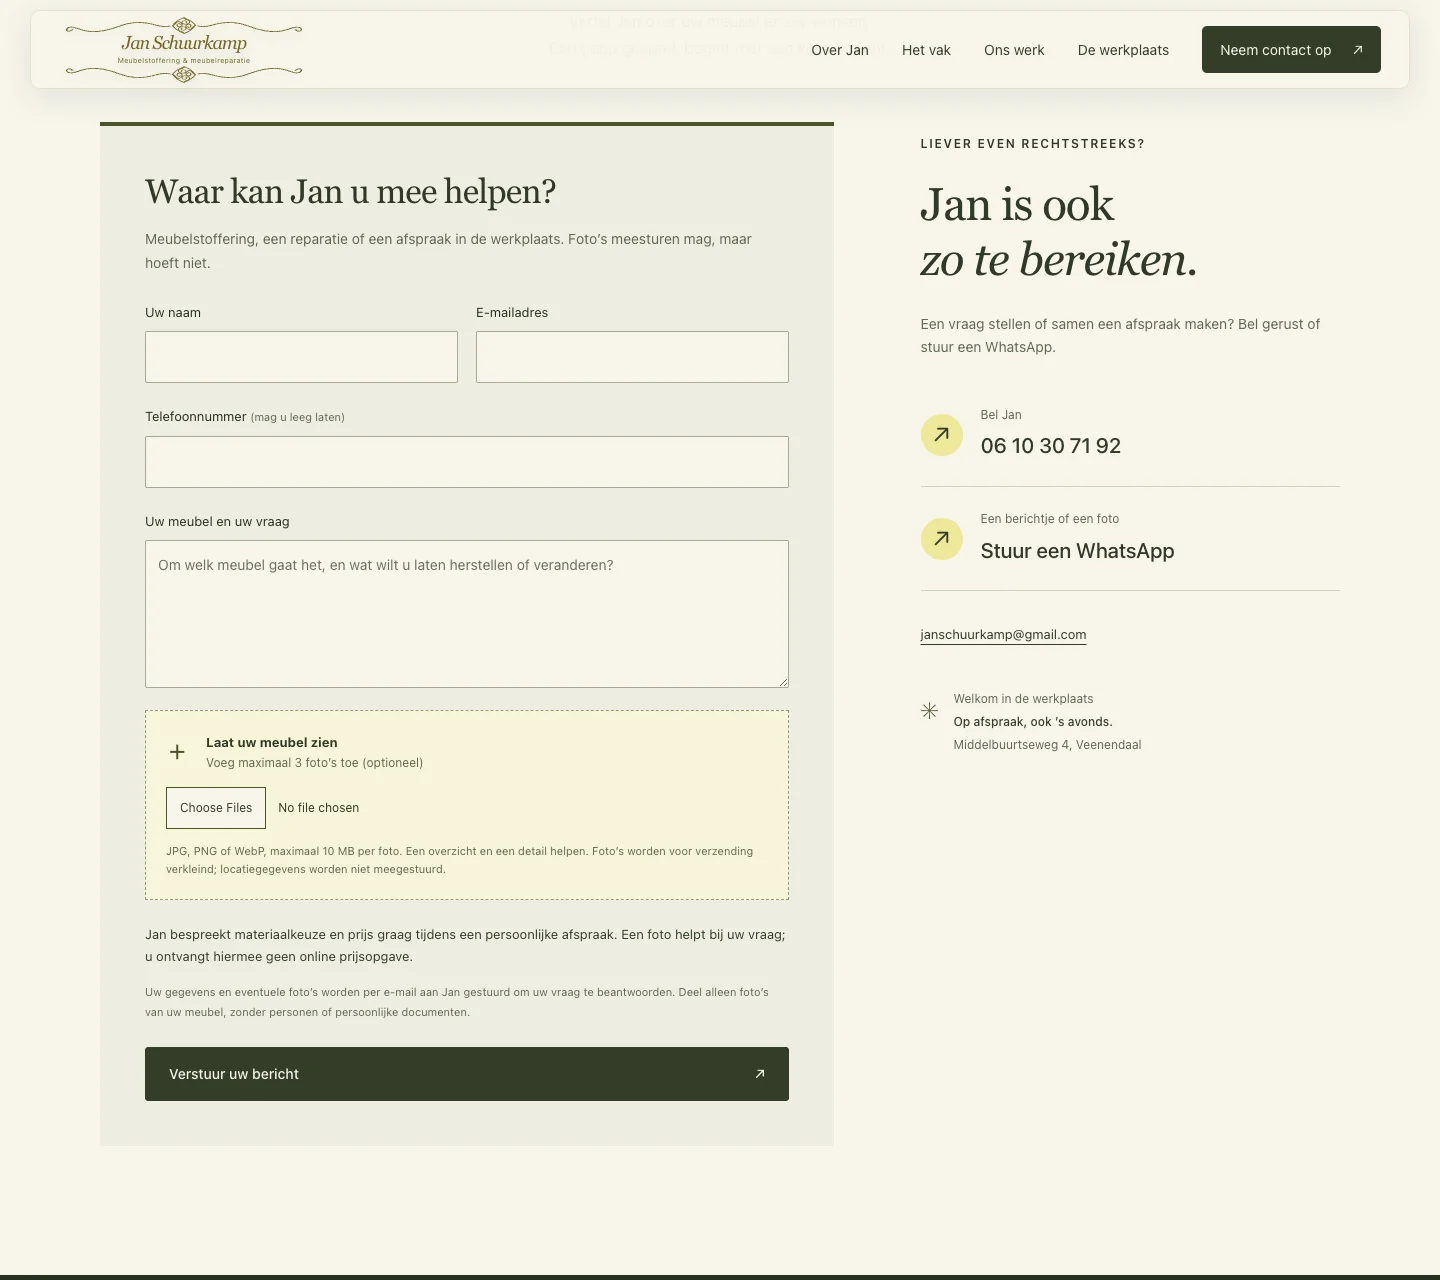Click the 'Voeg maximaal 3 foto's toe (optioneel)' text

[314, 763]
